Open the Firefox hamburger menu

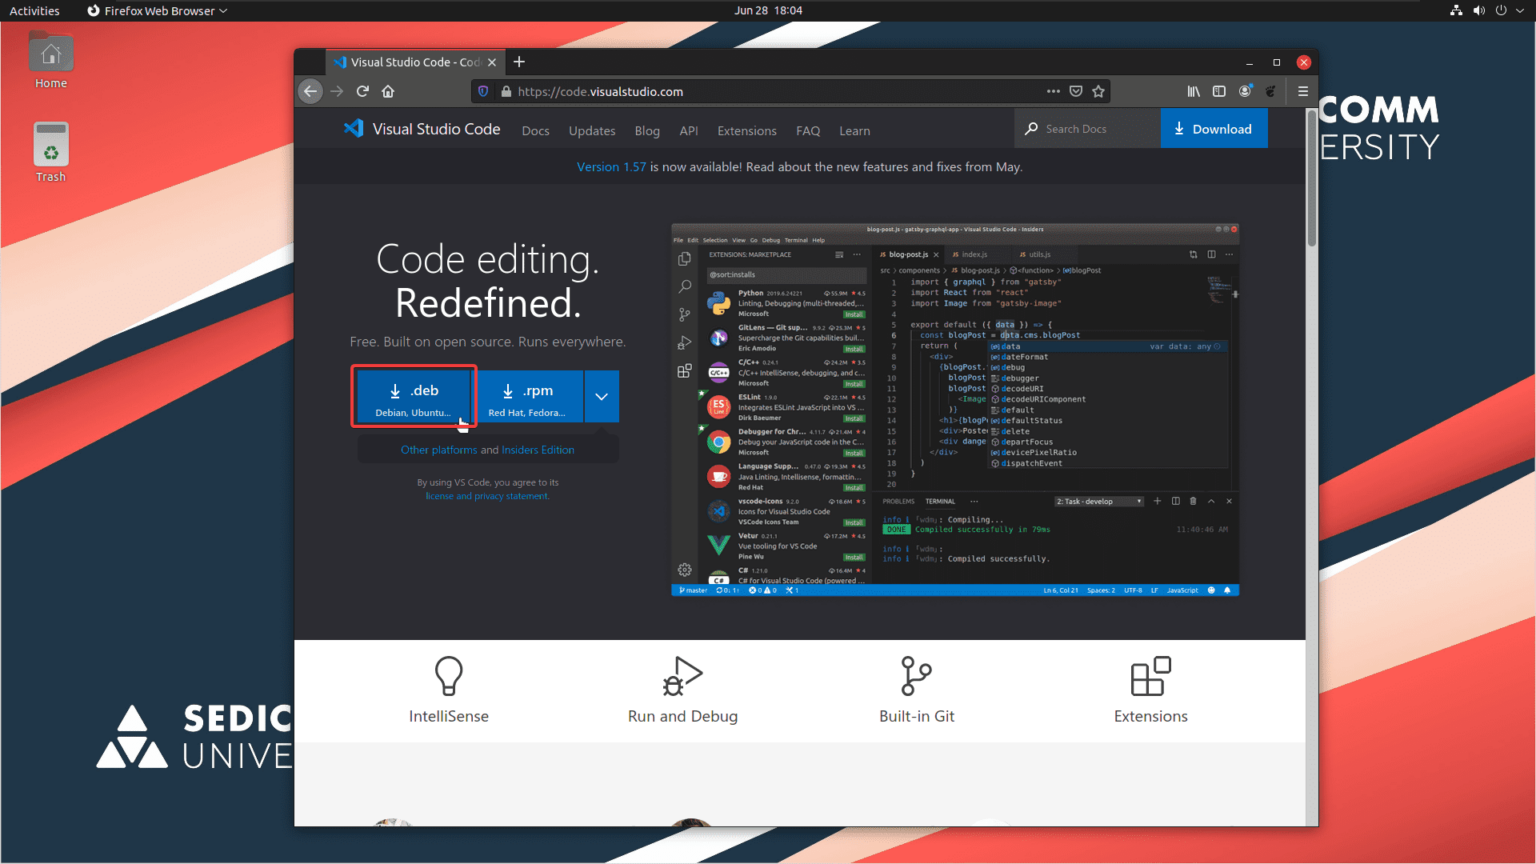tap(1303, 91)
